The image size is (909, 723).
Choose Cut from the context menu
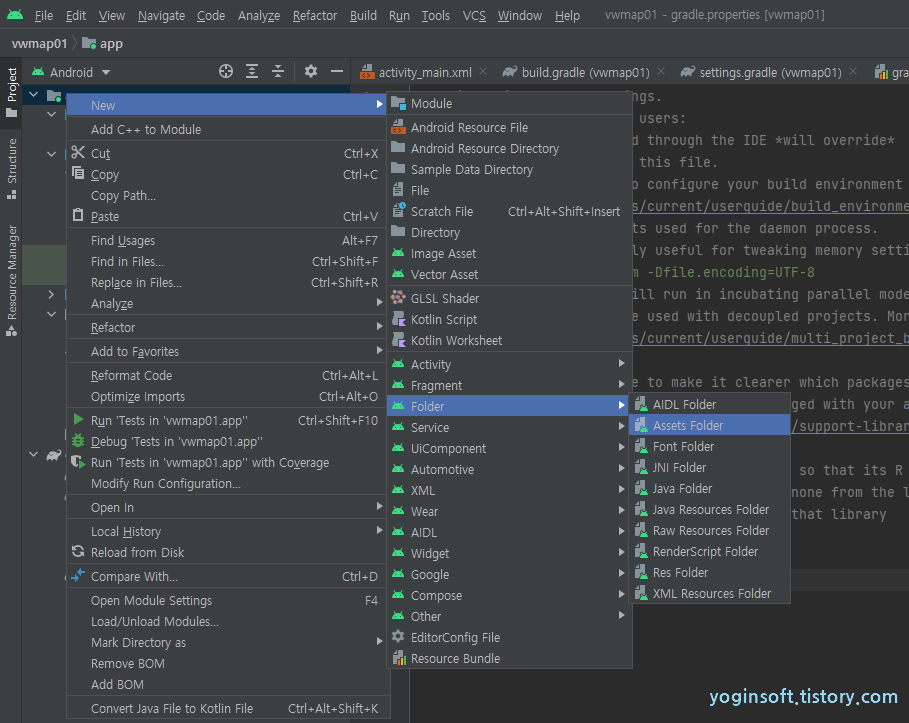pyautogui.click(x=226, y=154)
